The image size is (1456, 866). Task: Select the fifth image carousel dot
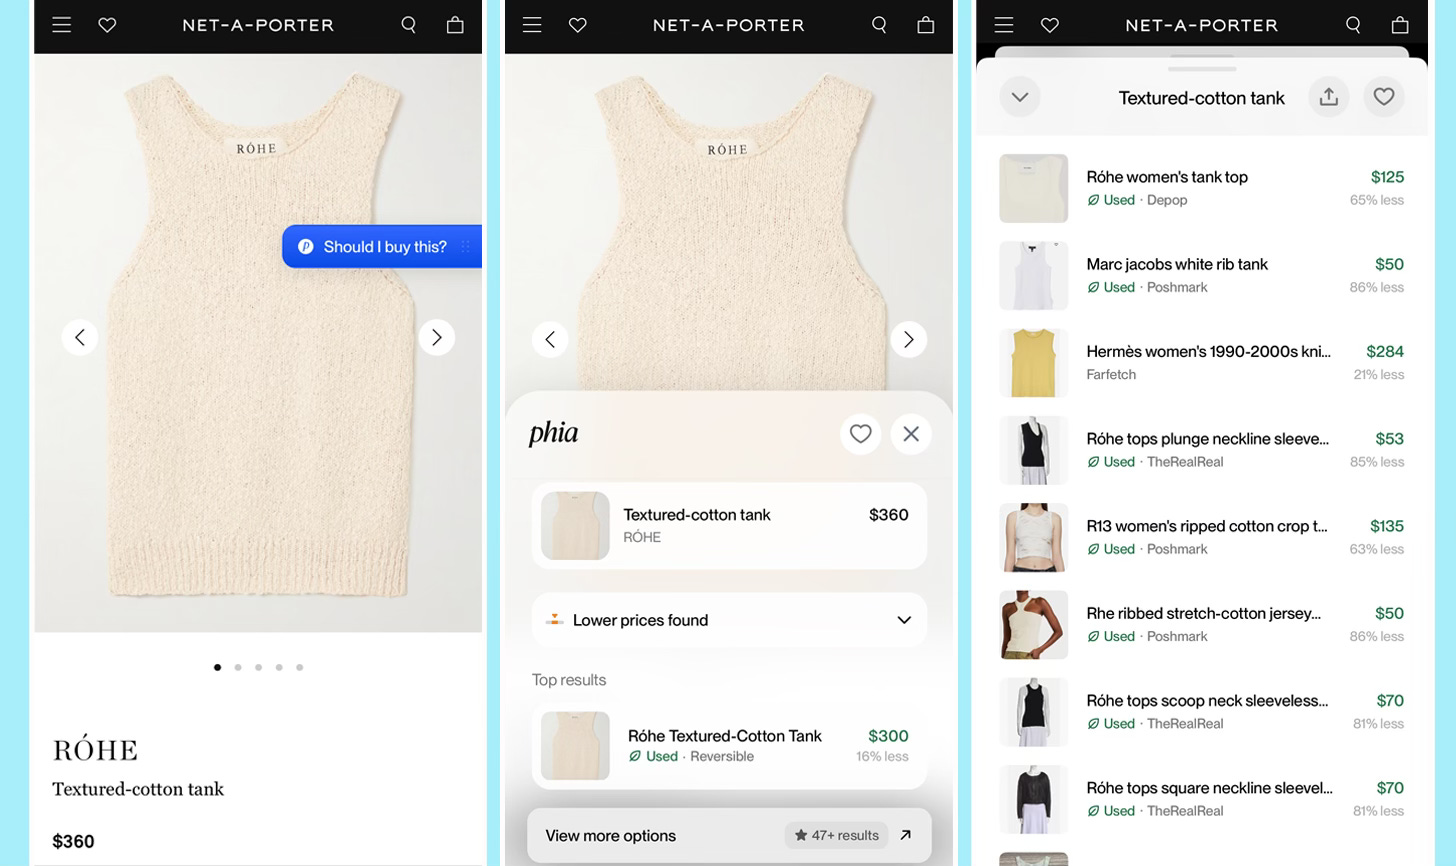299,667
